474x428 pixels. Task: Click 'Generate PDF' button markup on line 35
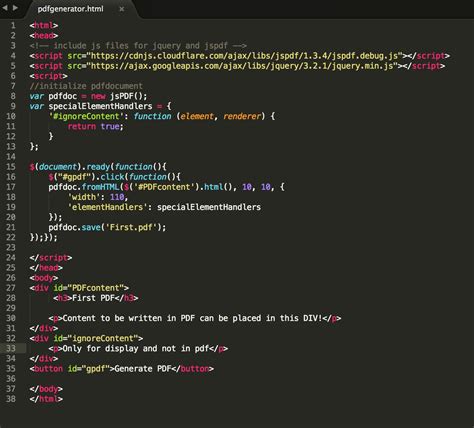pos(122,369)
